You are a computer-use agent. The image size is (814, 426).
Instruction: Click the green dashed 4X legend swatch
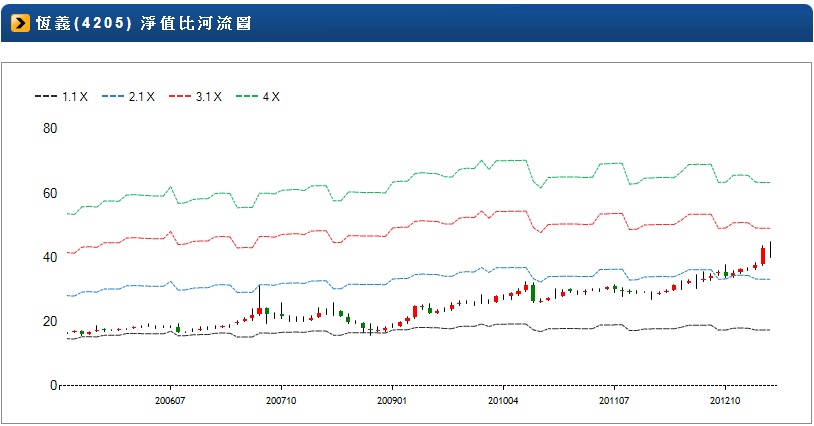pyautogui.click(x=247, y=97)
